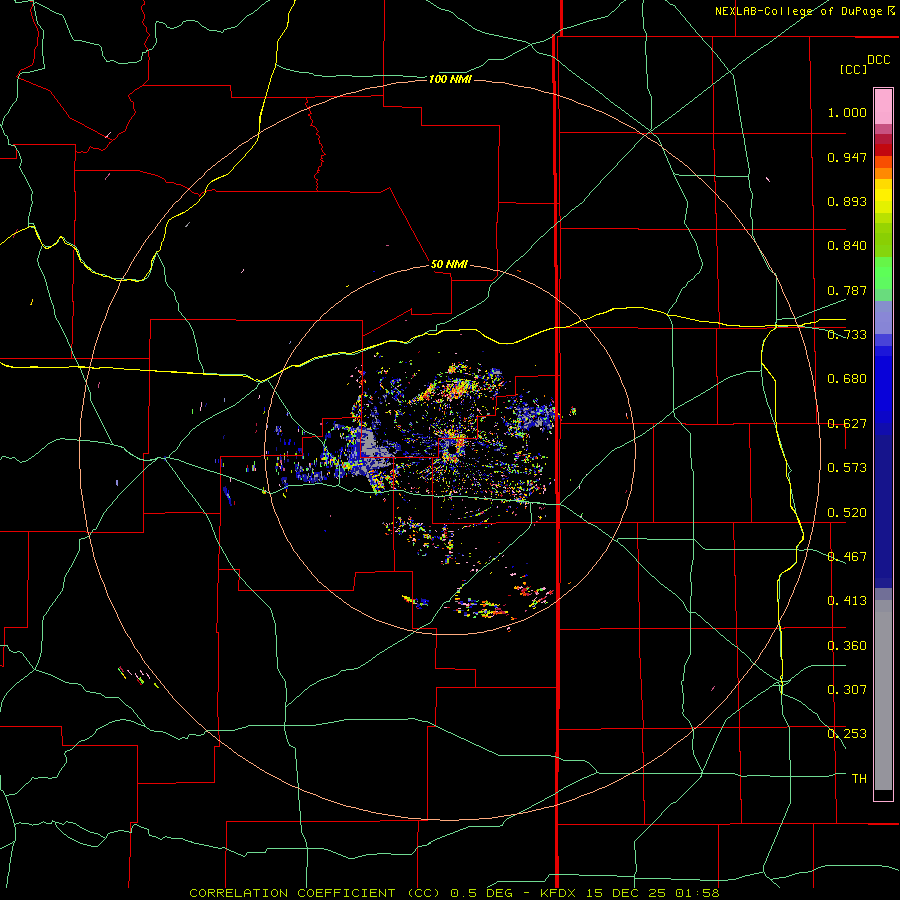Click the 0.413 value on color scale

(x=847, y=601)
